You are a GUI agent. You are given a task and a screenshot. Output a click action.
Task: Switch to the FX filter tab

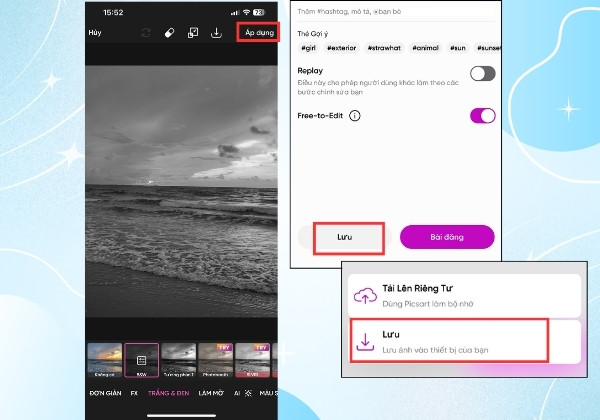tap(134, 393)
